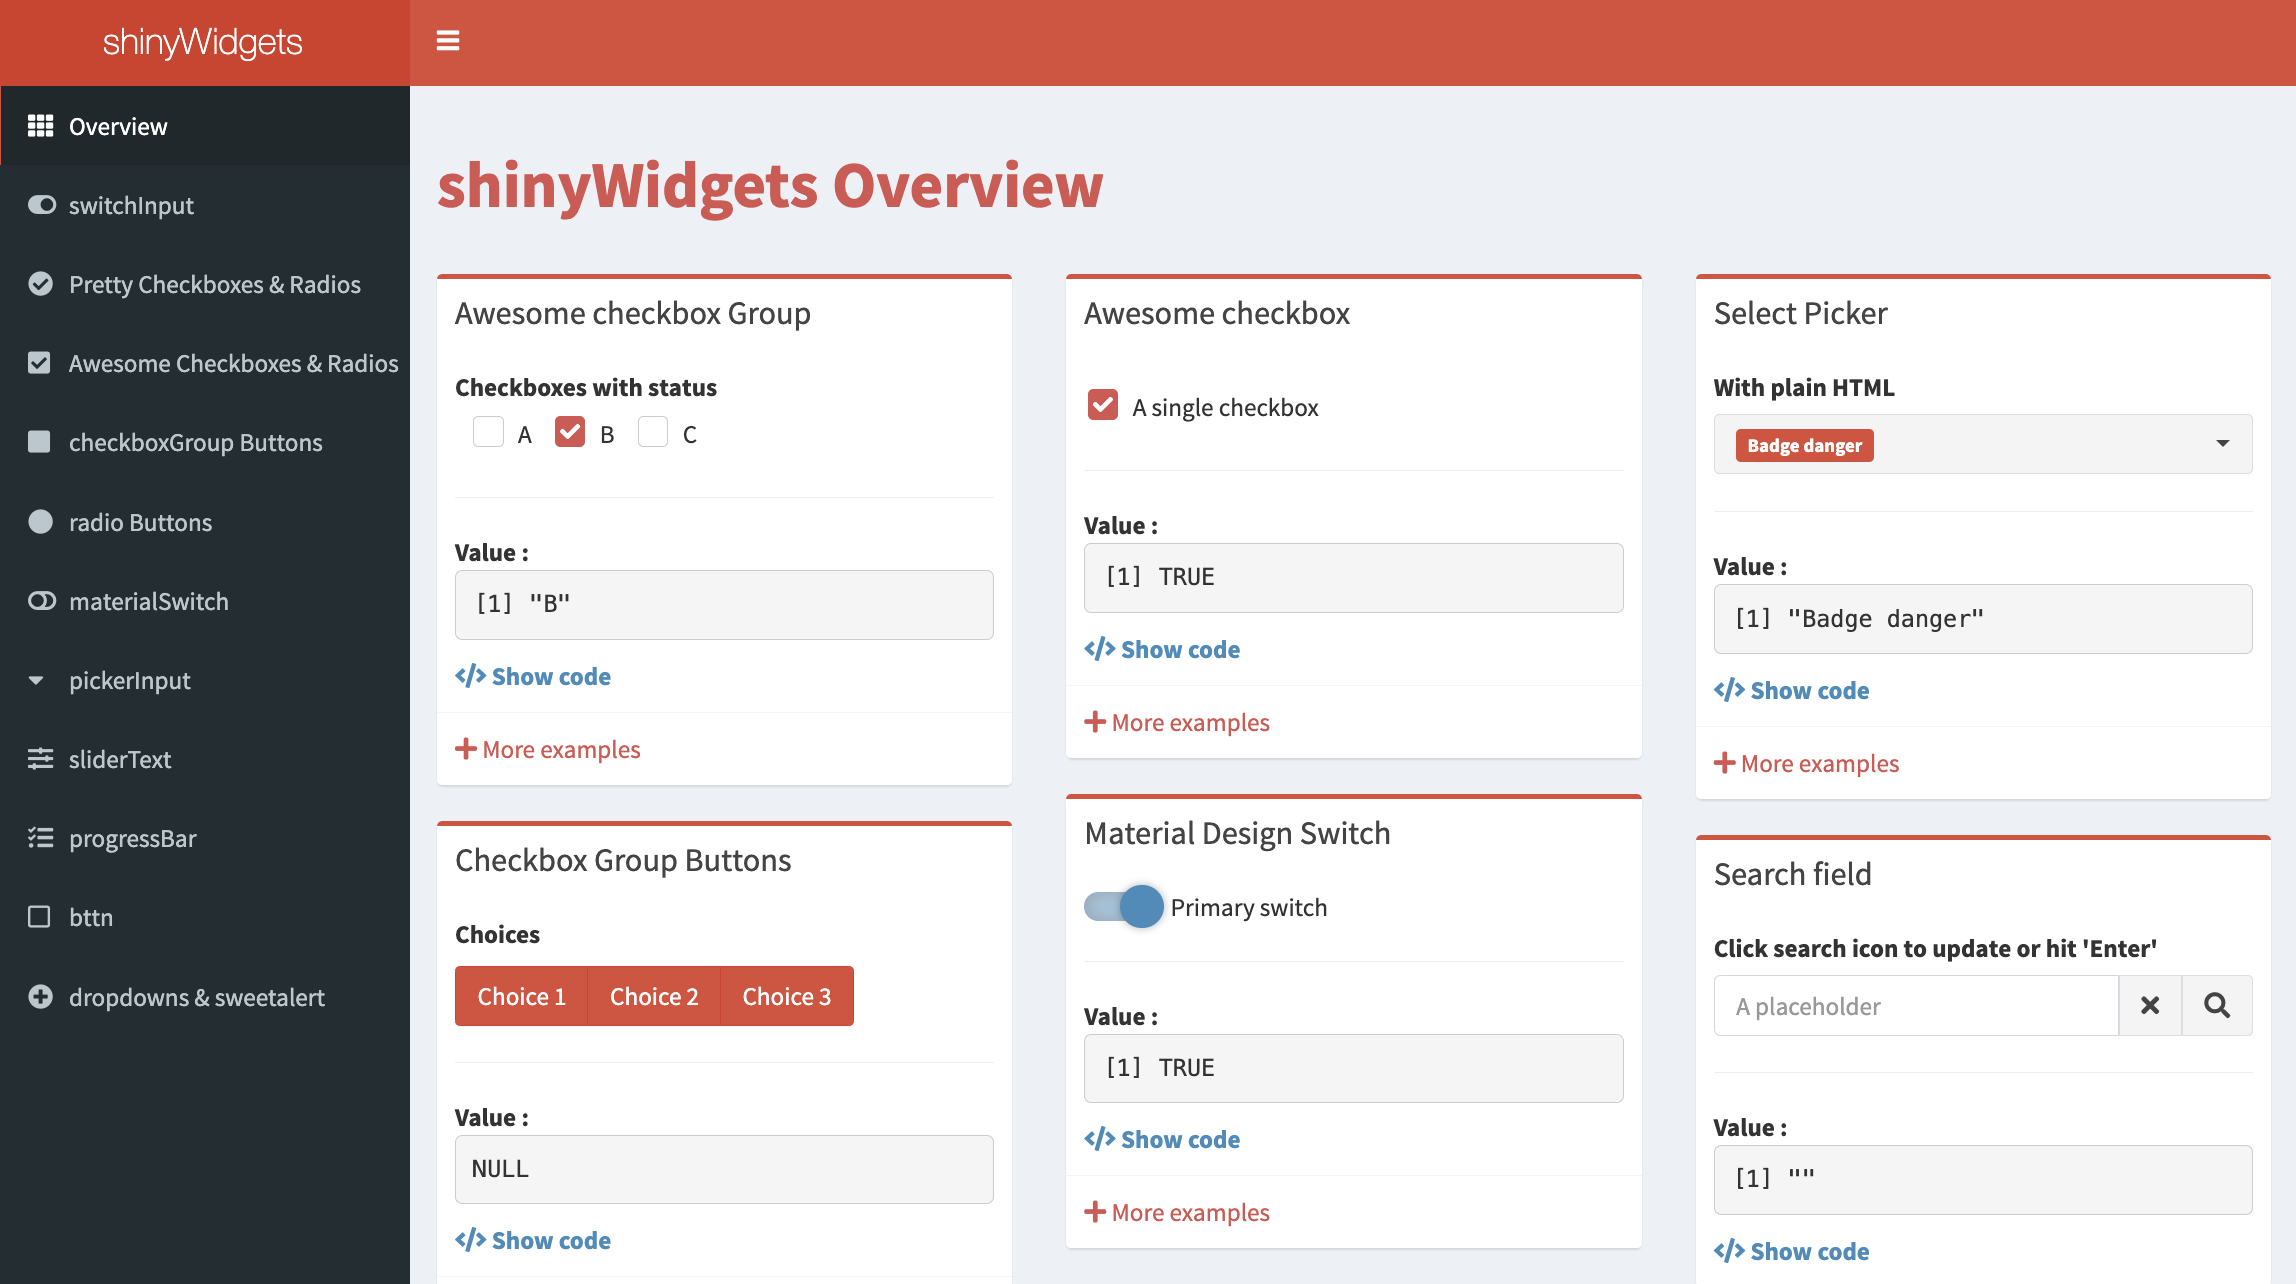Open the Pretty Checkboxes & Radios menu item
The width and height of the screenshot is (2296, 1284).
214,284
